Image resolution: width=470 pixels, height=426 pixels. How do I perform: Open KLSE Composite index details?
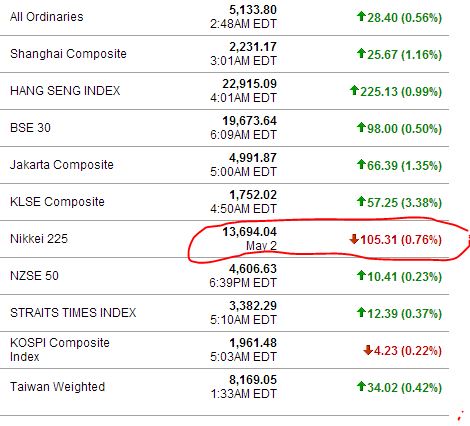[57, 202]
